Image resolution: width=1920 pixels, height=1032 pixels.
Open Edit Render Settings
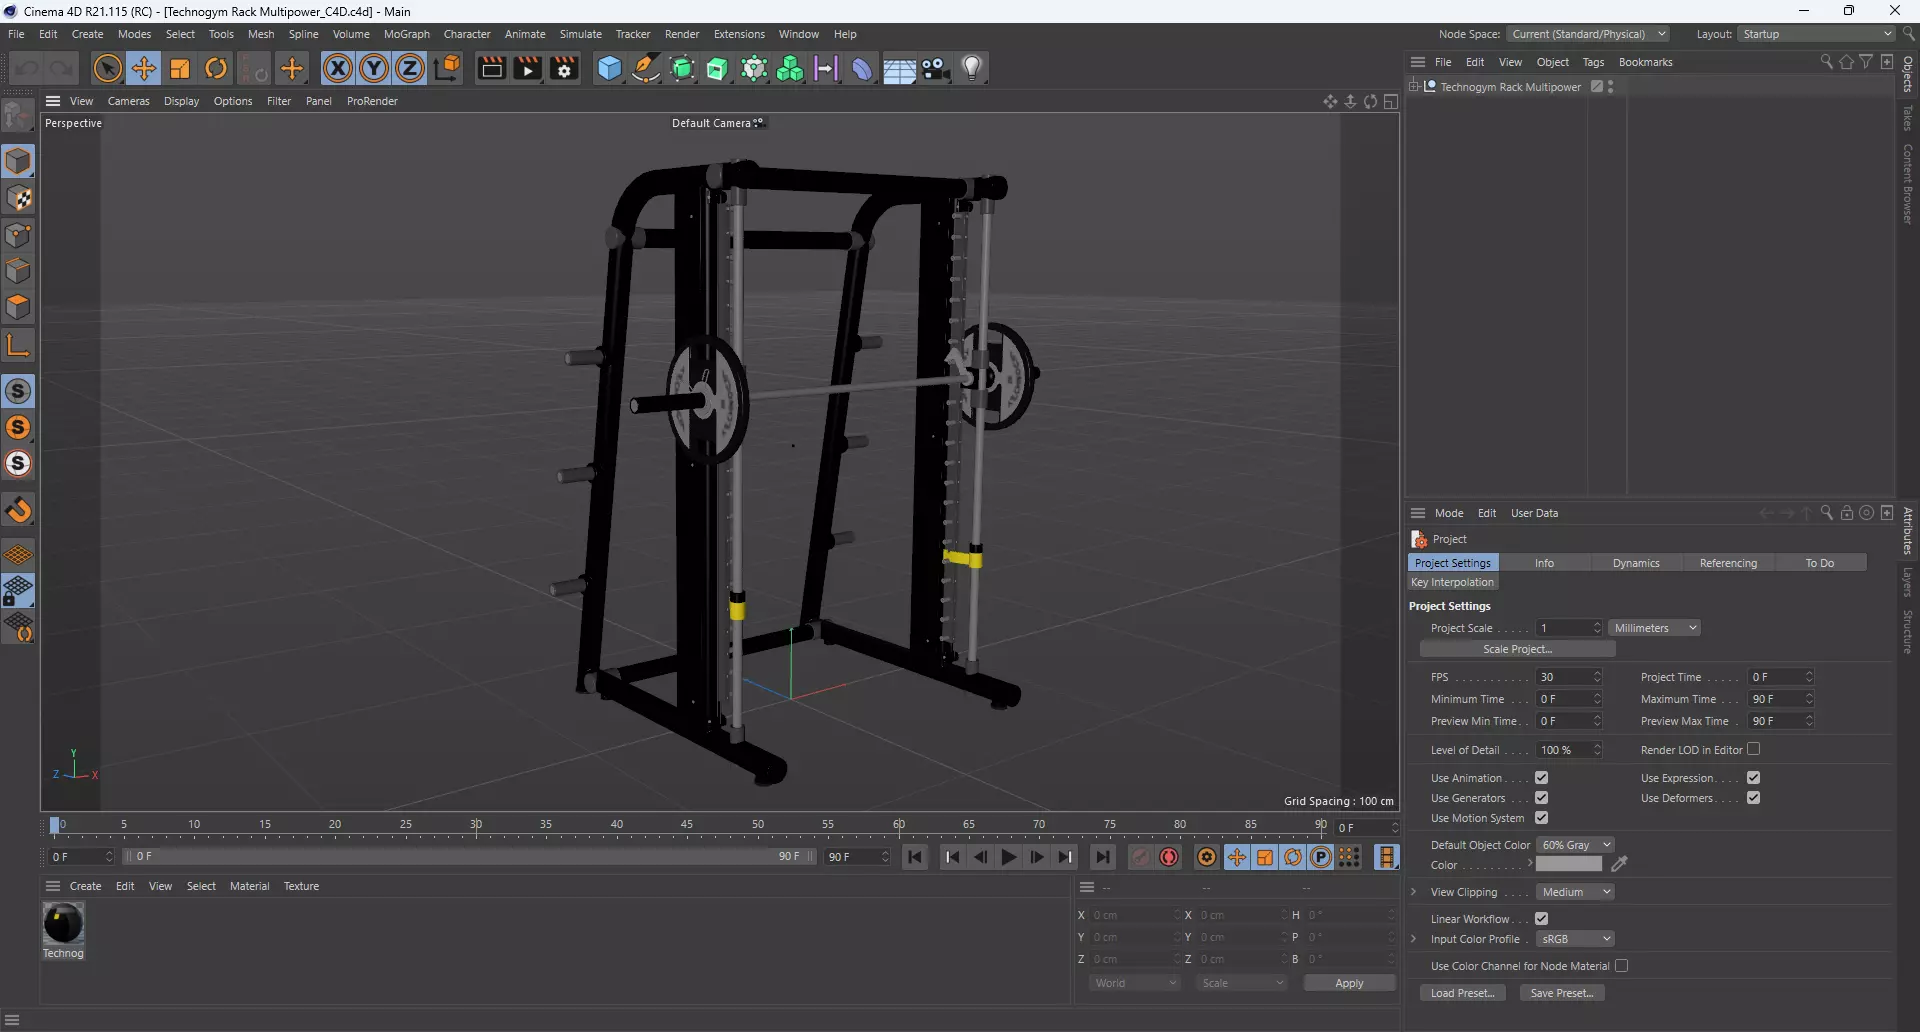[564, 68]
